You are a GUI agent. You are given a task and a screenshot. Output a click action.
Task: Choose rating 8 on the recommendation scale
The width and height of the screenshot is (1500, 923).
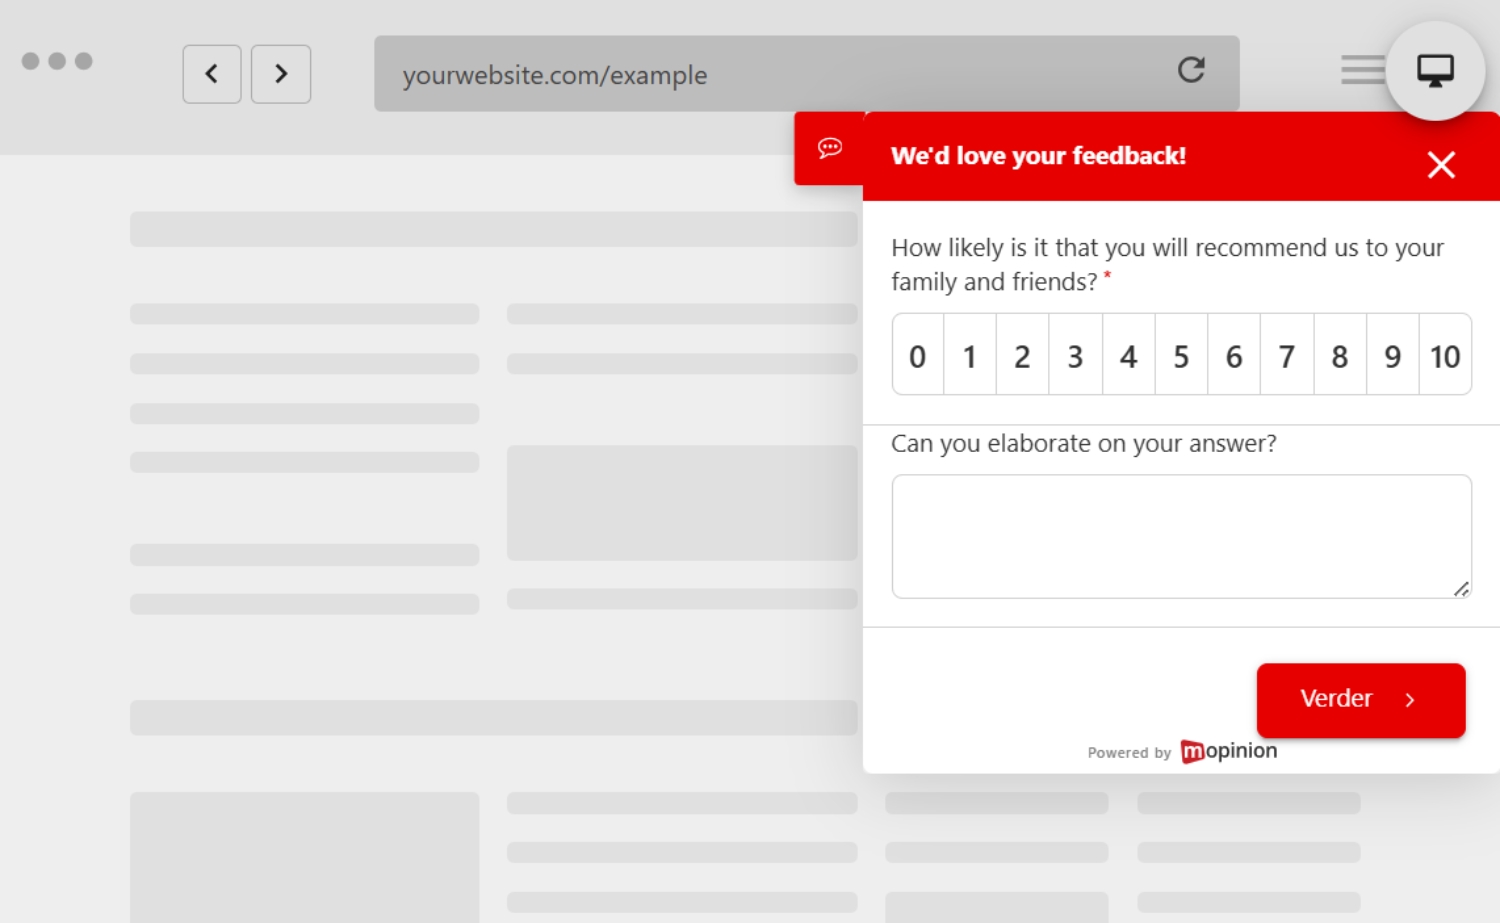coord(1340,356)
